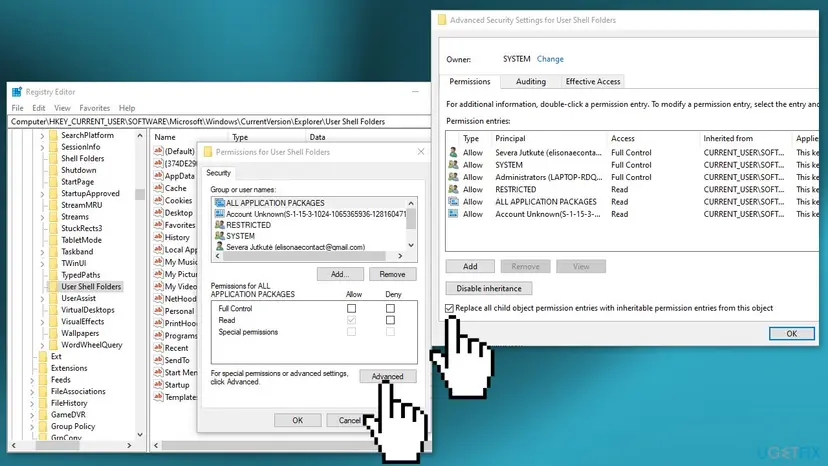This screenshot has height=466, width=828.
Task: Expand the VisualEffects tree node
Action: pos(42,322)
